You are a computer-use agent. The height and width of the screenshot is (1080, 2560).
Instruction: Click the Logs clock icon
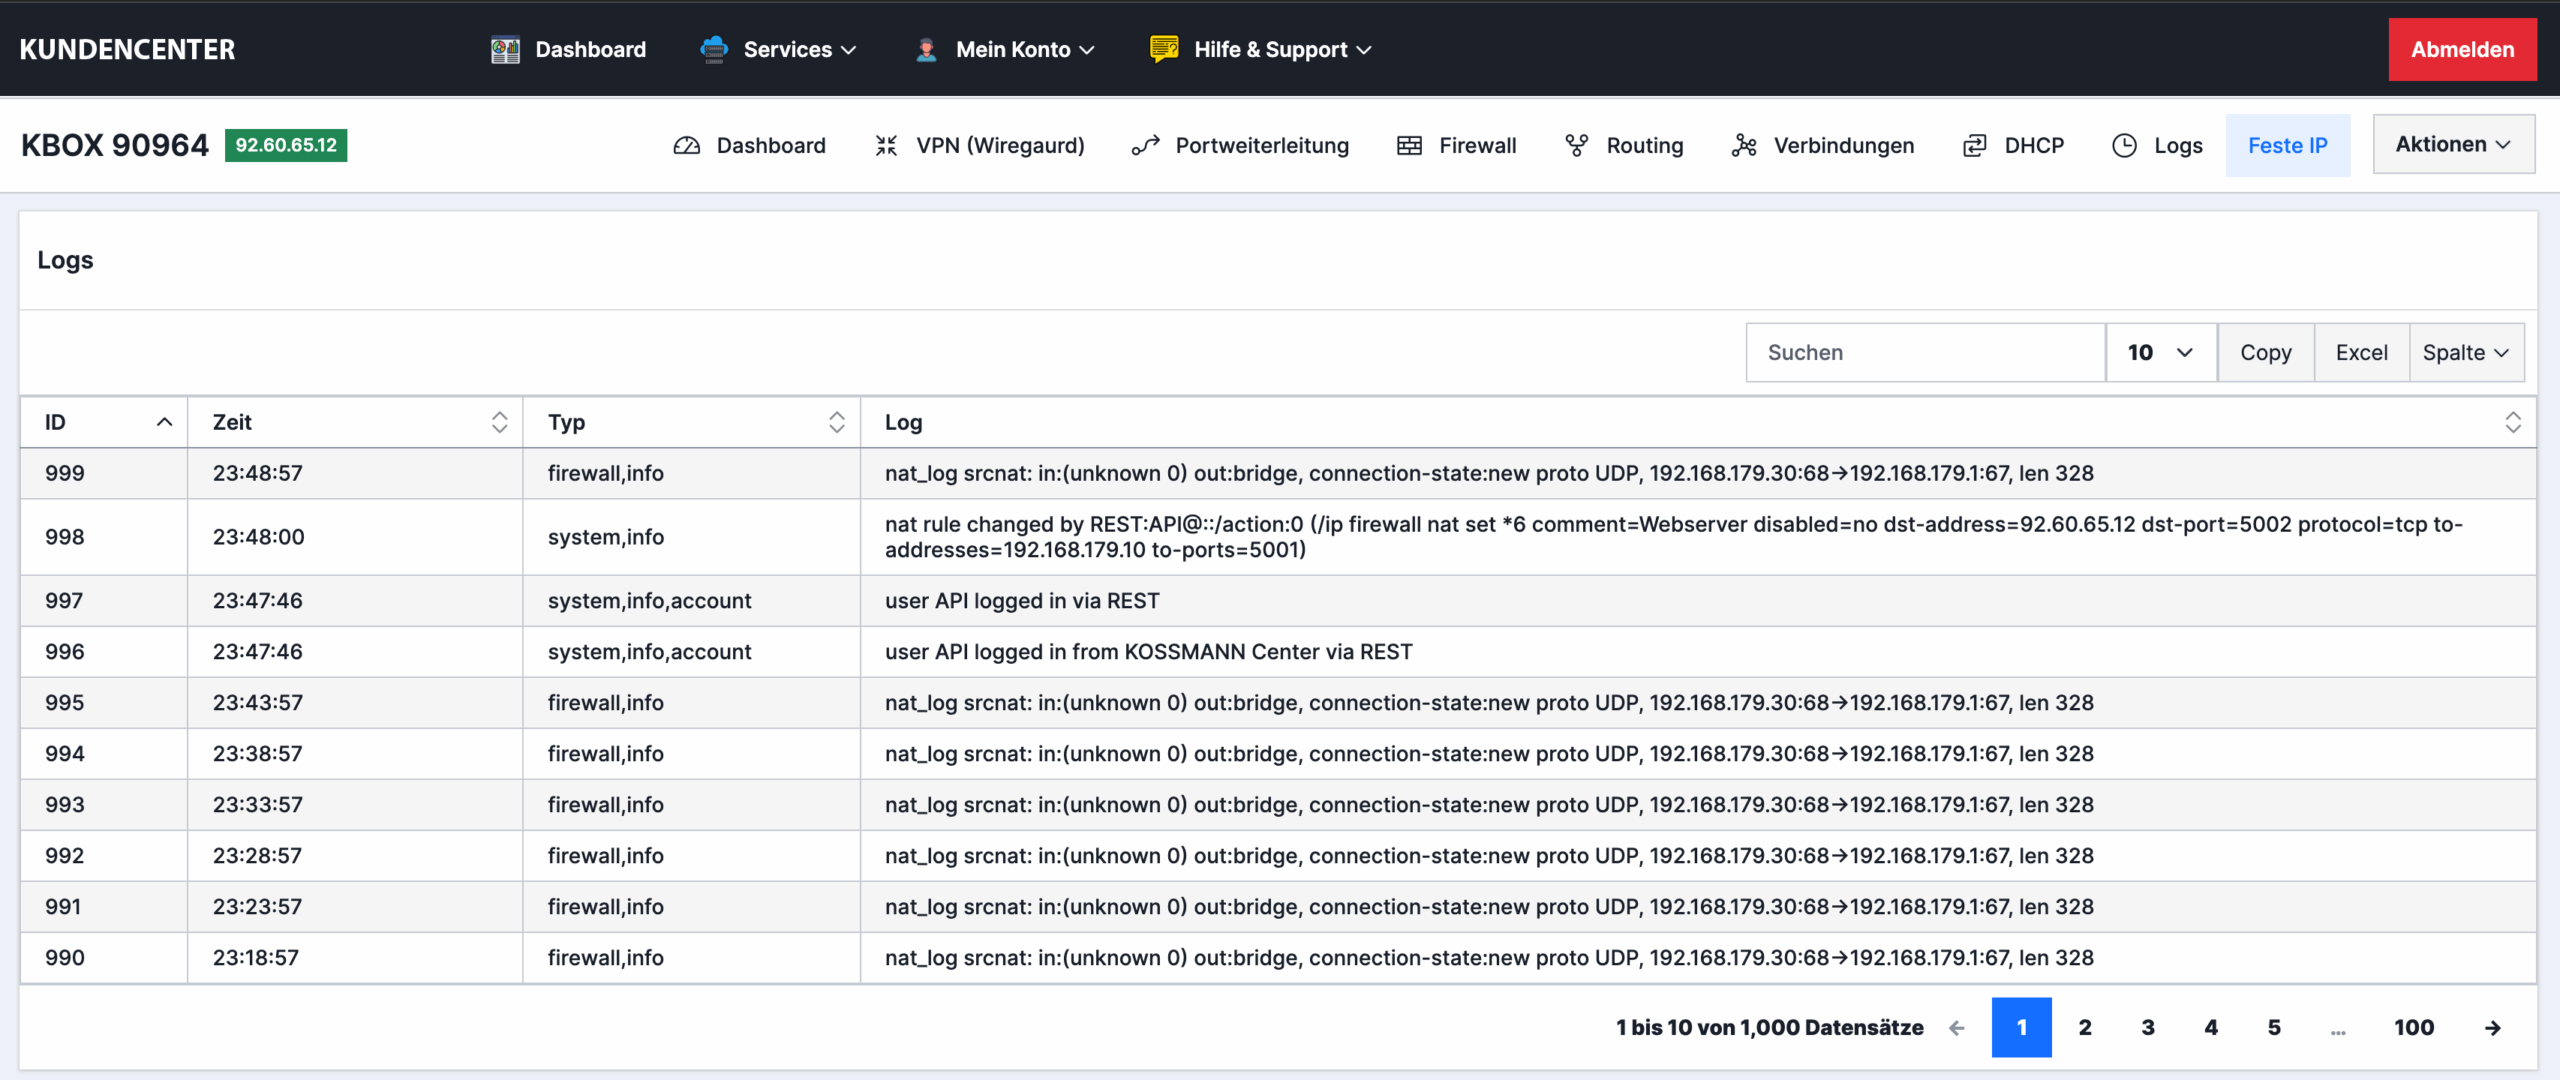click(2124, 146)
